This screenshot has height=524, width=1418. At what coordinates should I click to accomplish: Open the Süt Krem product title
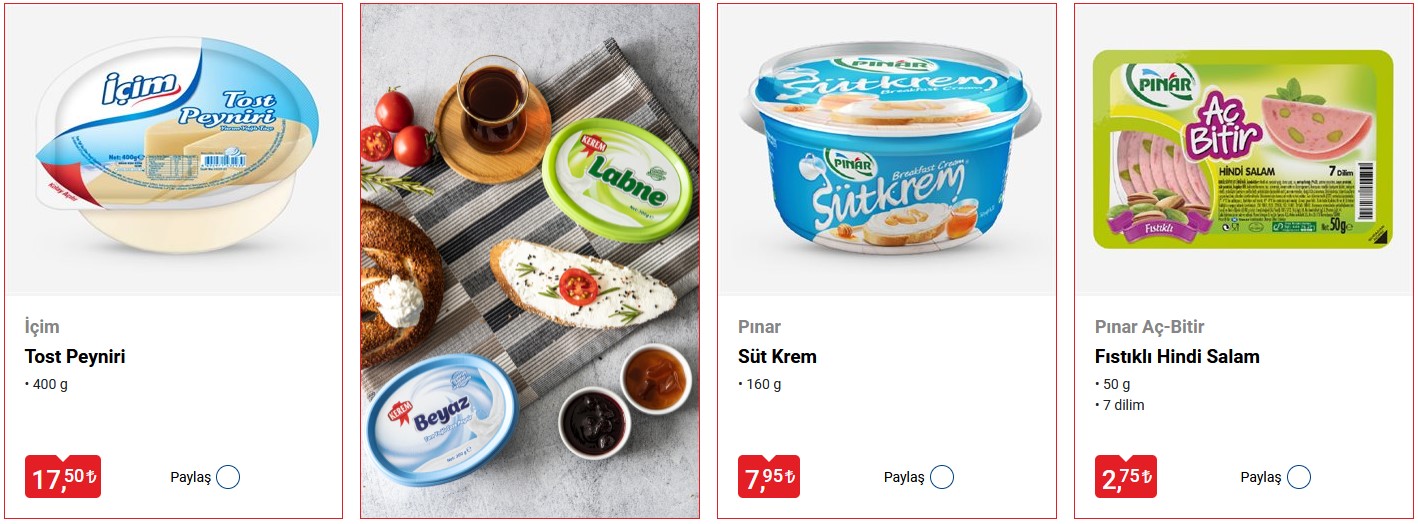[777, 357]
